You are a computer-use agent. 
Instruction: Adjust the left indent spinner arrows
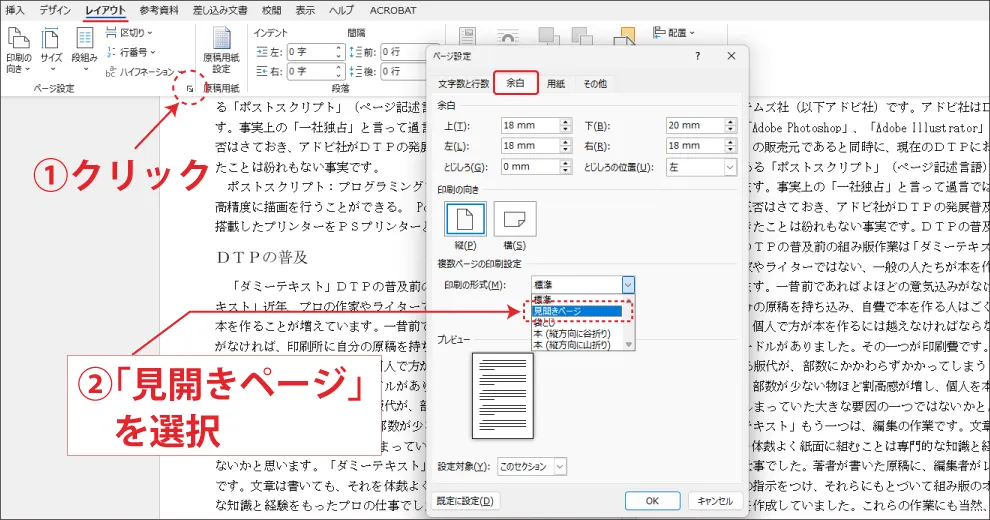click(x=339, y=52)
